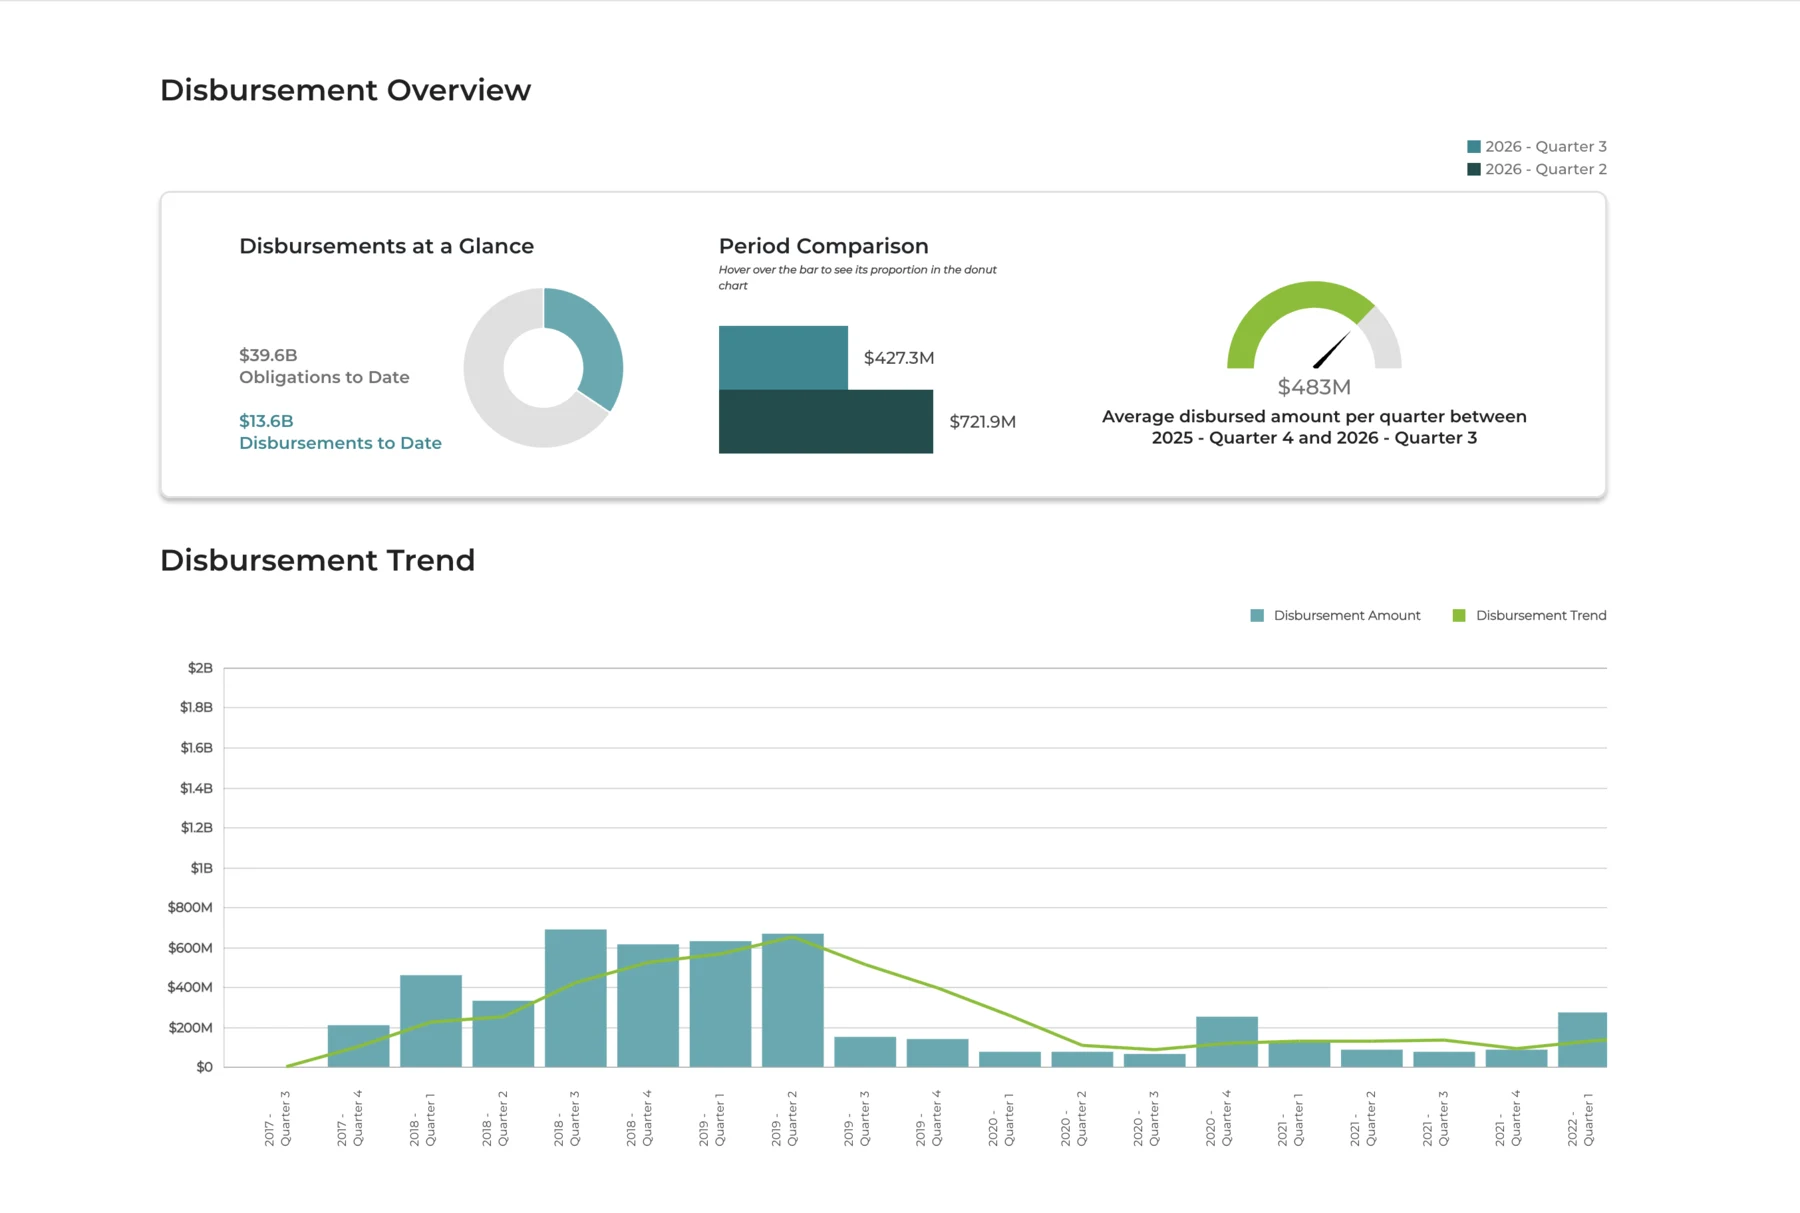Click Disbursements at a Glance title
The height and width of the screenshot is (1213, 1800).
click(386, 246)
